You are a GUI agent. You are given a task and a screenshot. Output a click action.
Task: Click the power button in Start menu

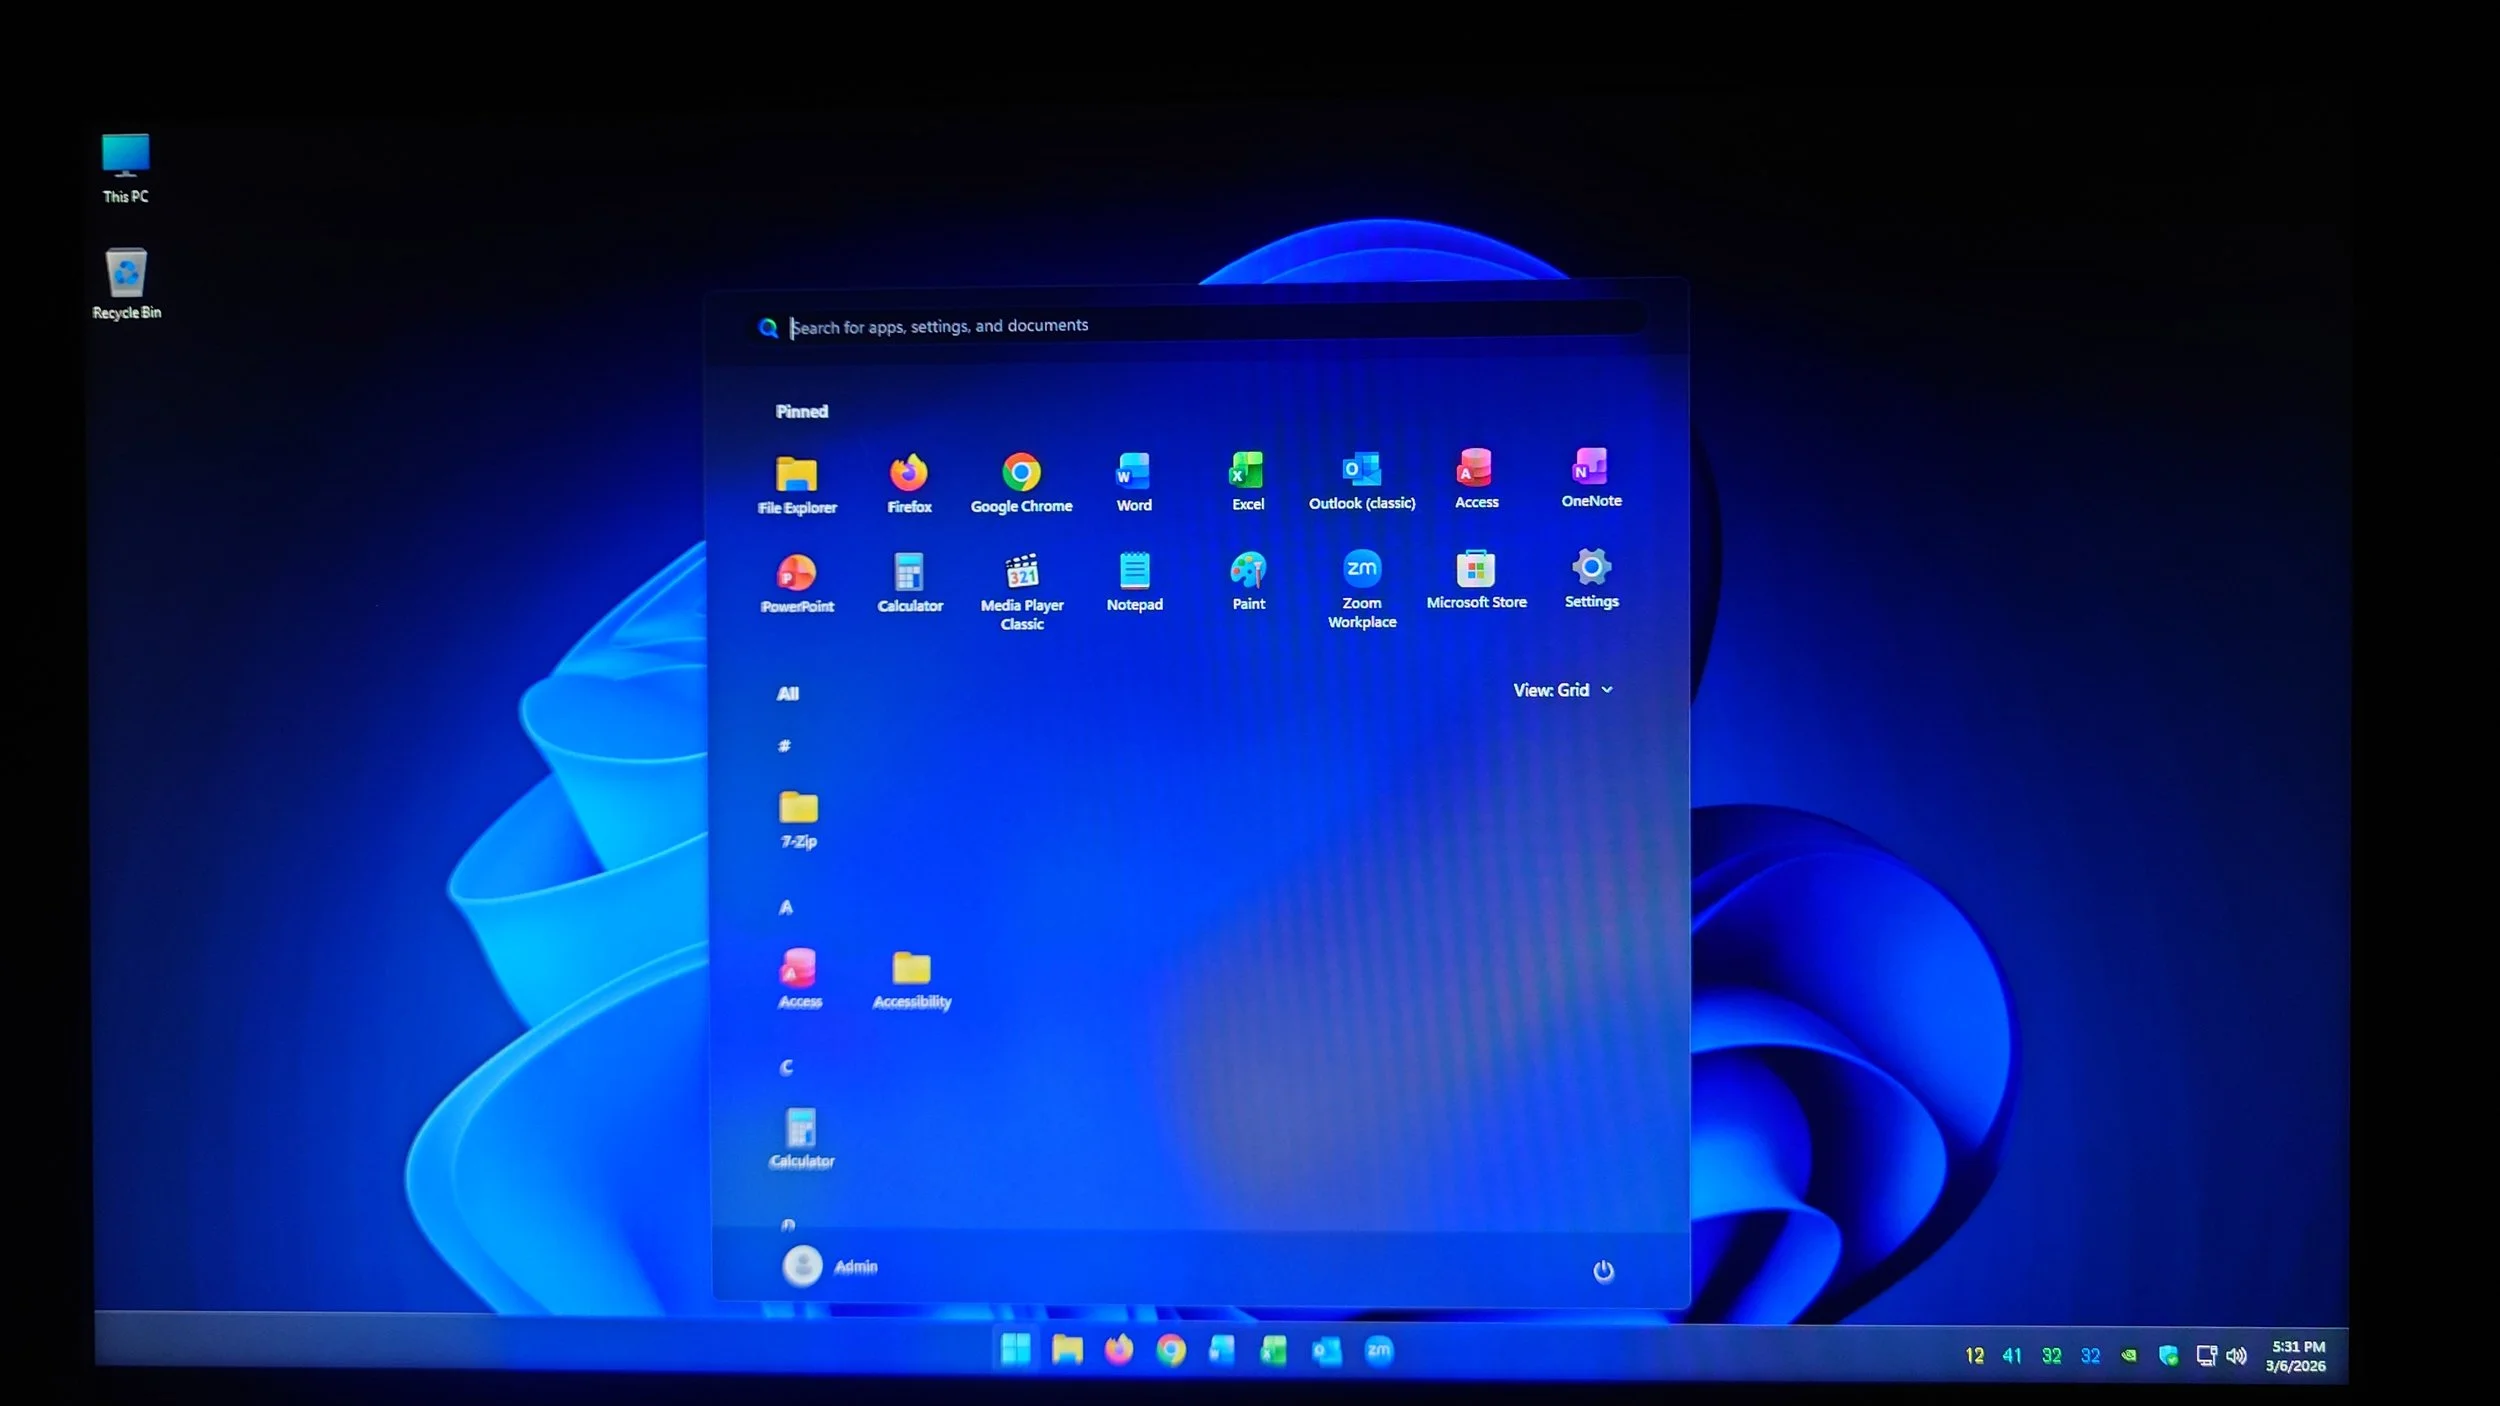(x=1602, y=1271)
